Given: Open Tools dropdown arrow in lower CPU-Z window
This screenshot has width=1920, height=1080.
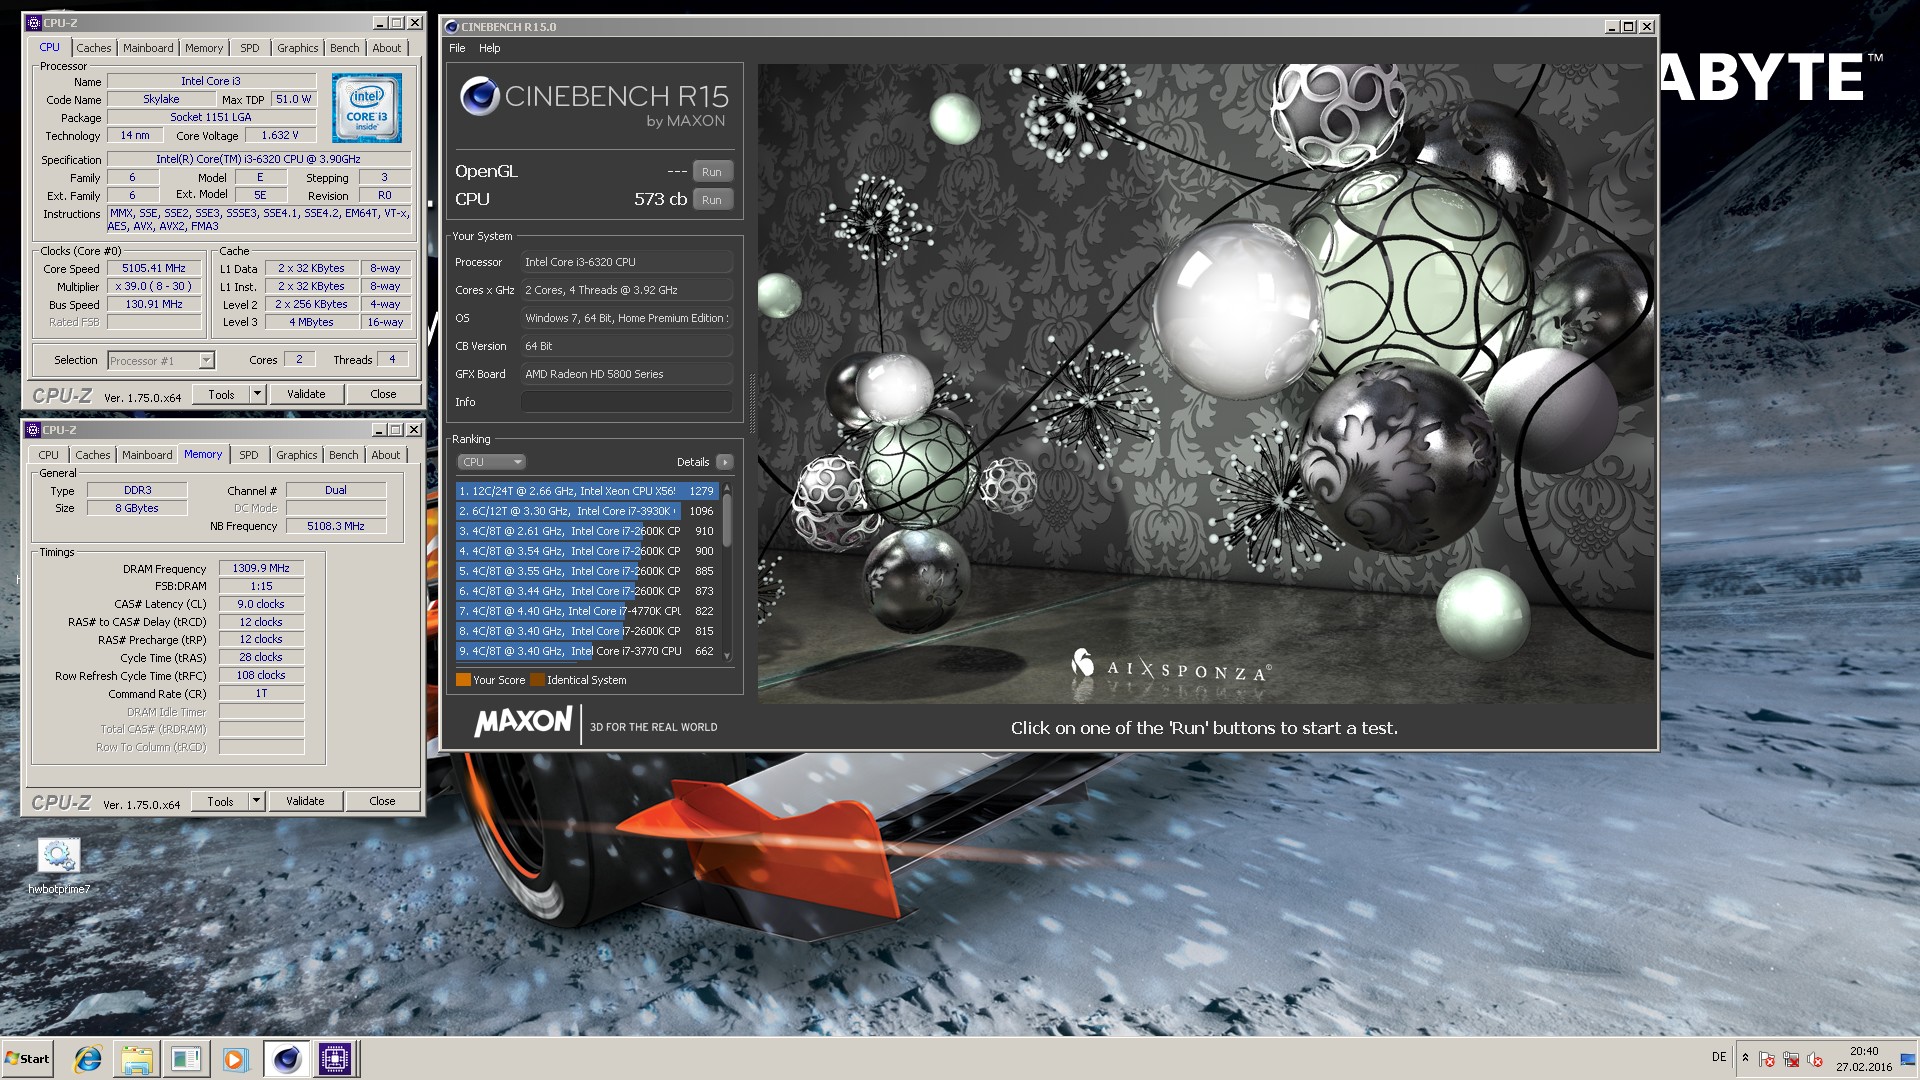Looking at the screenshot, I should tap(256, 801).
